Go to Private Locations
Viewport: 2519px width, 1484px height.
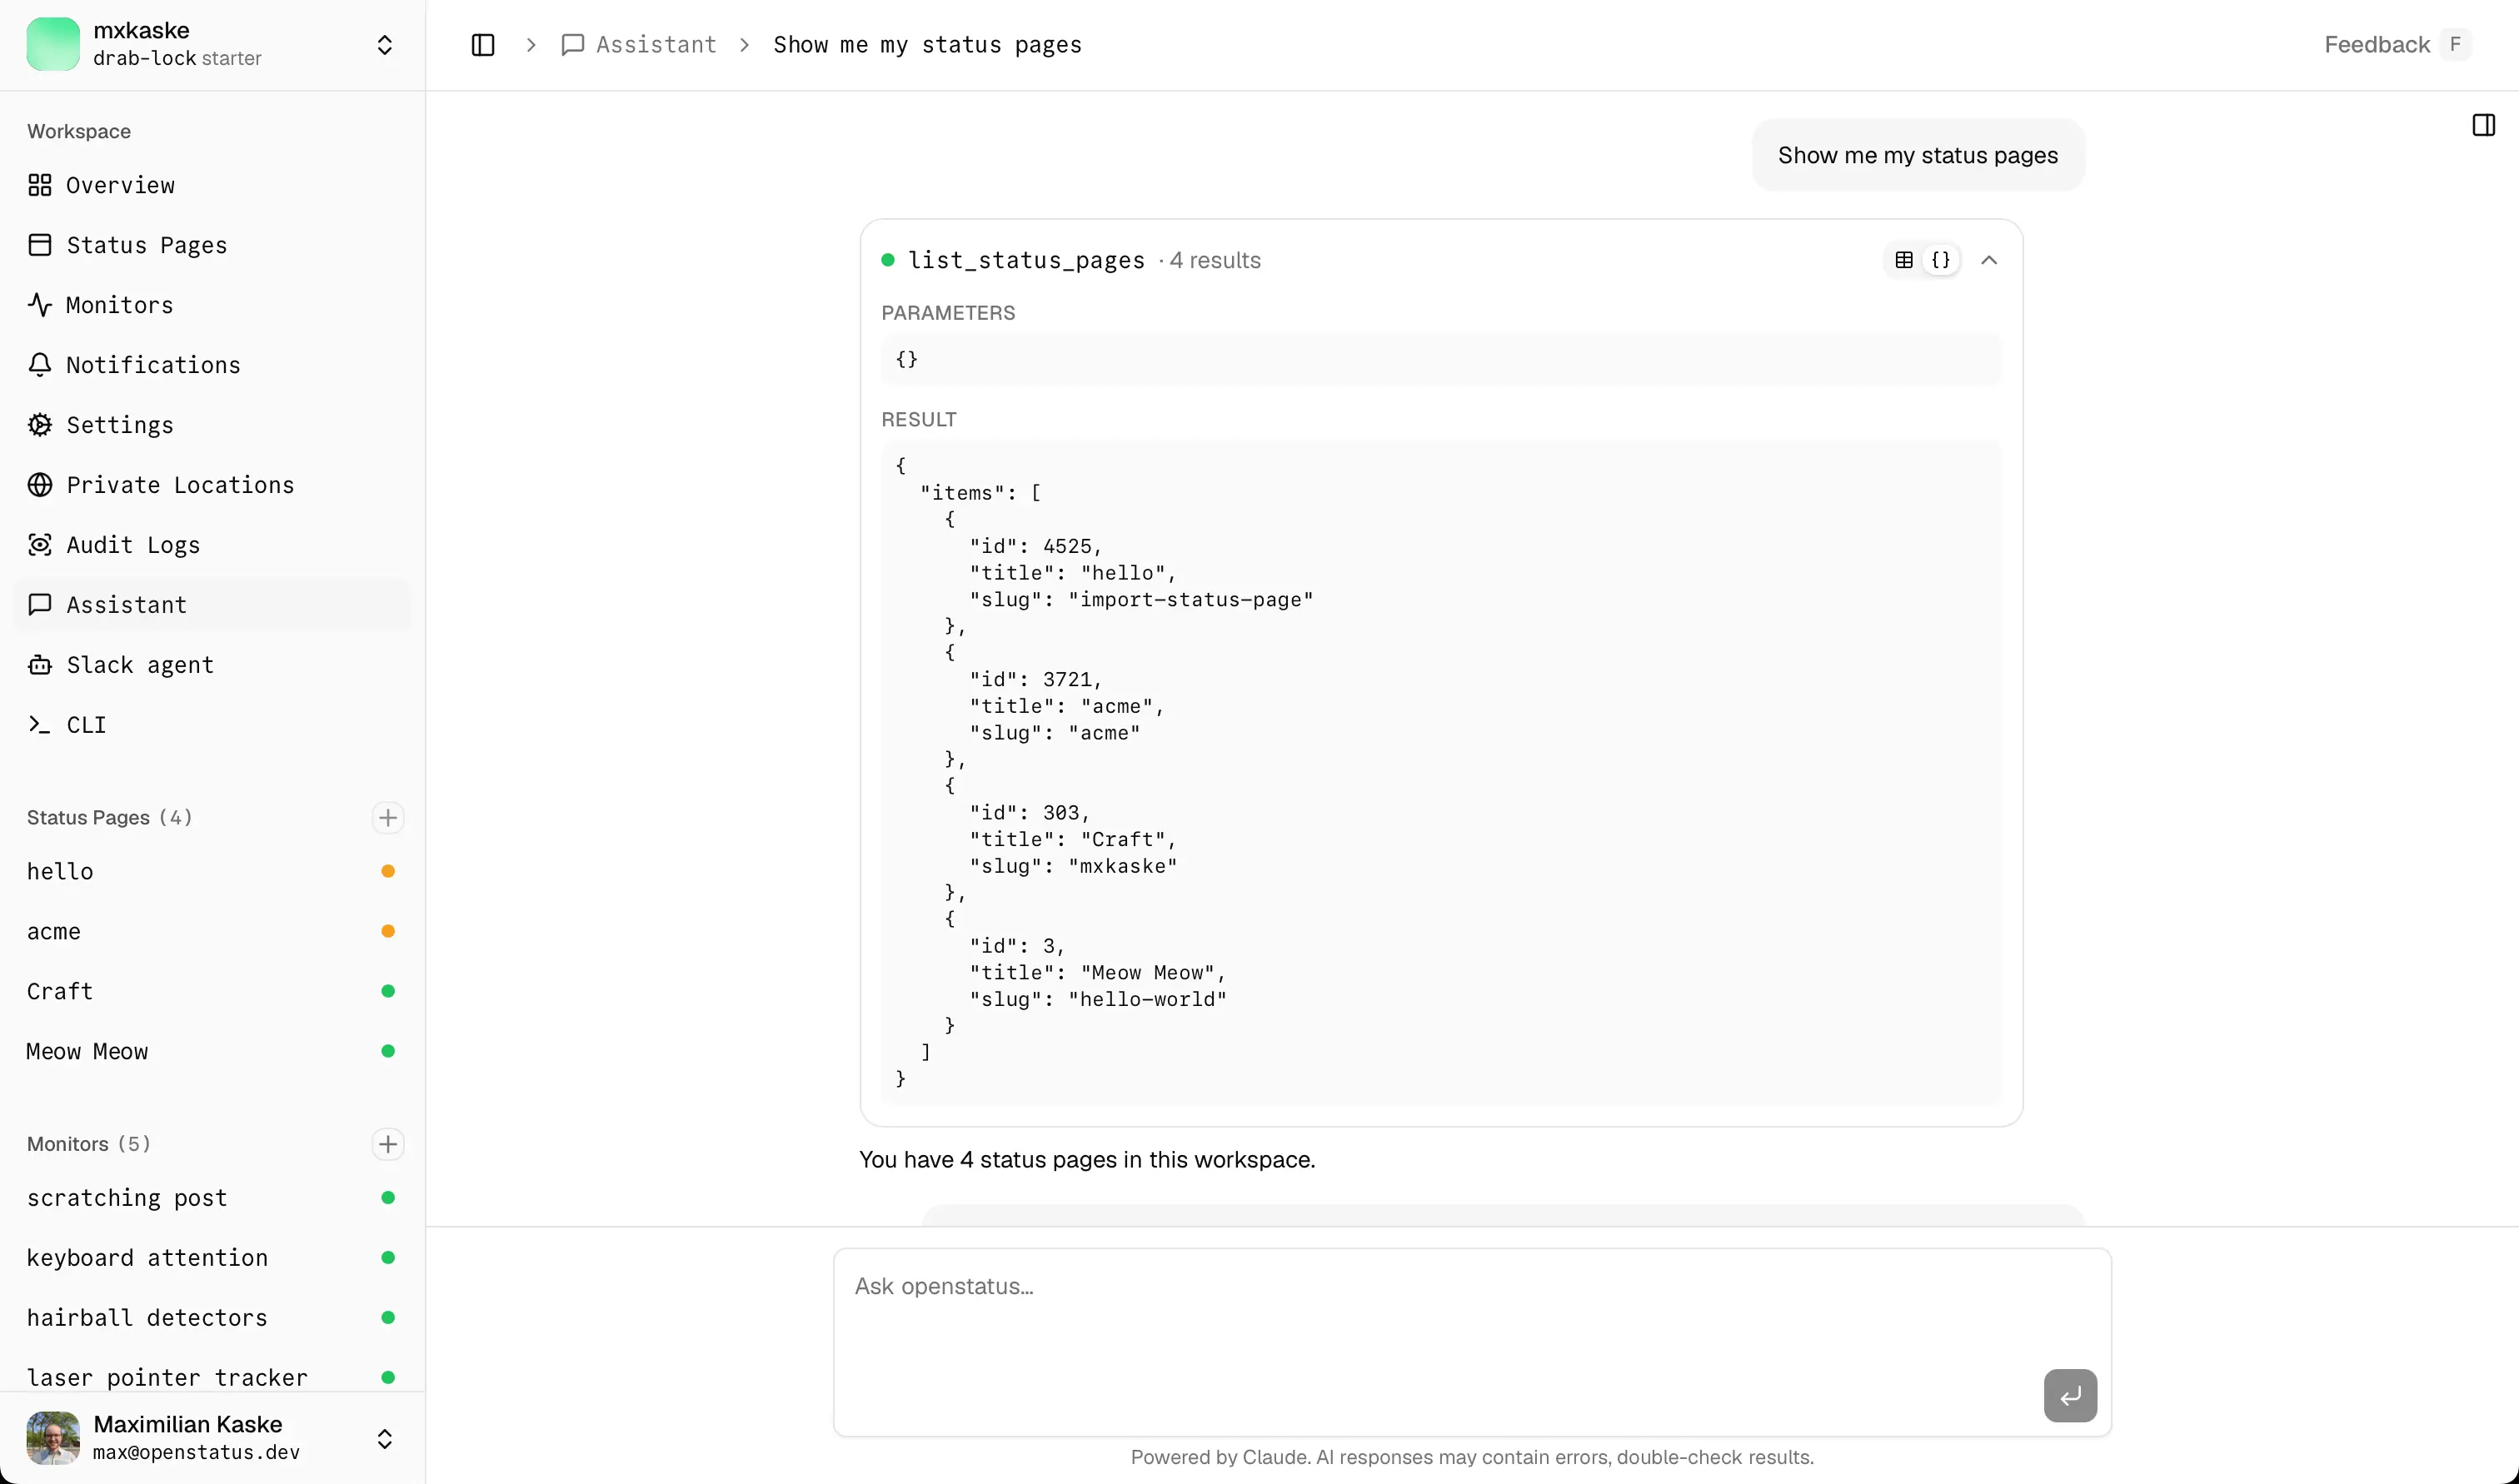point(212,485)
